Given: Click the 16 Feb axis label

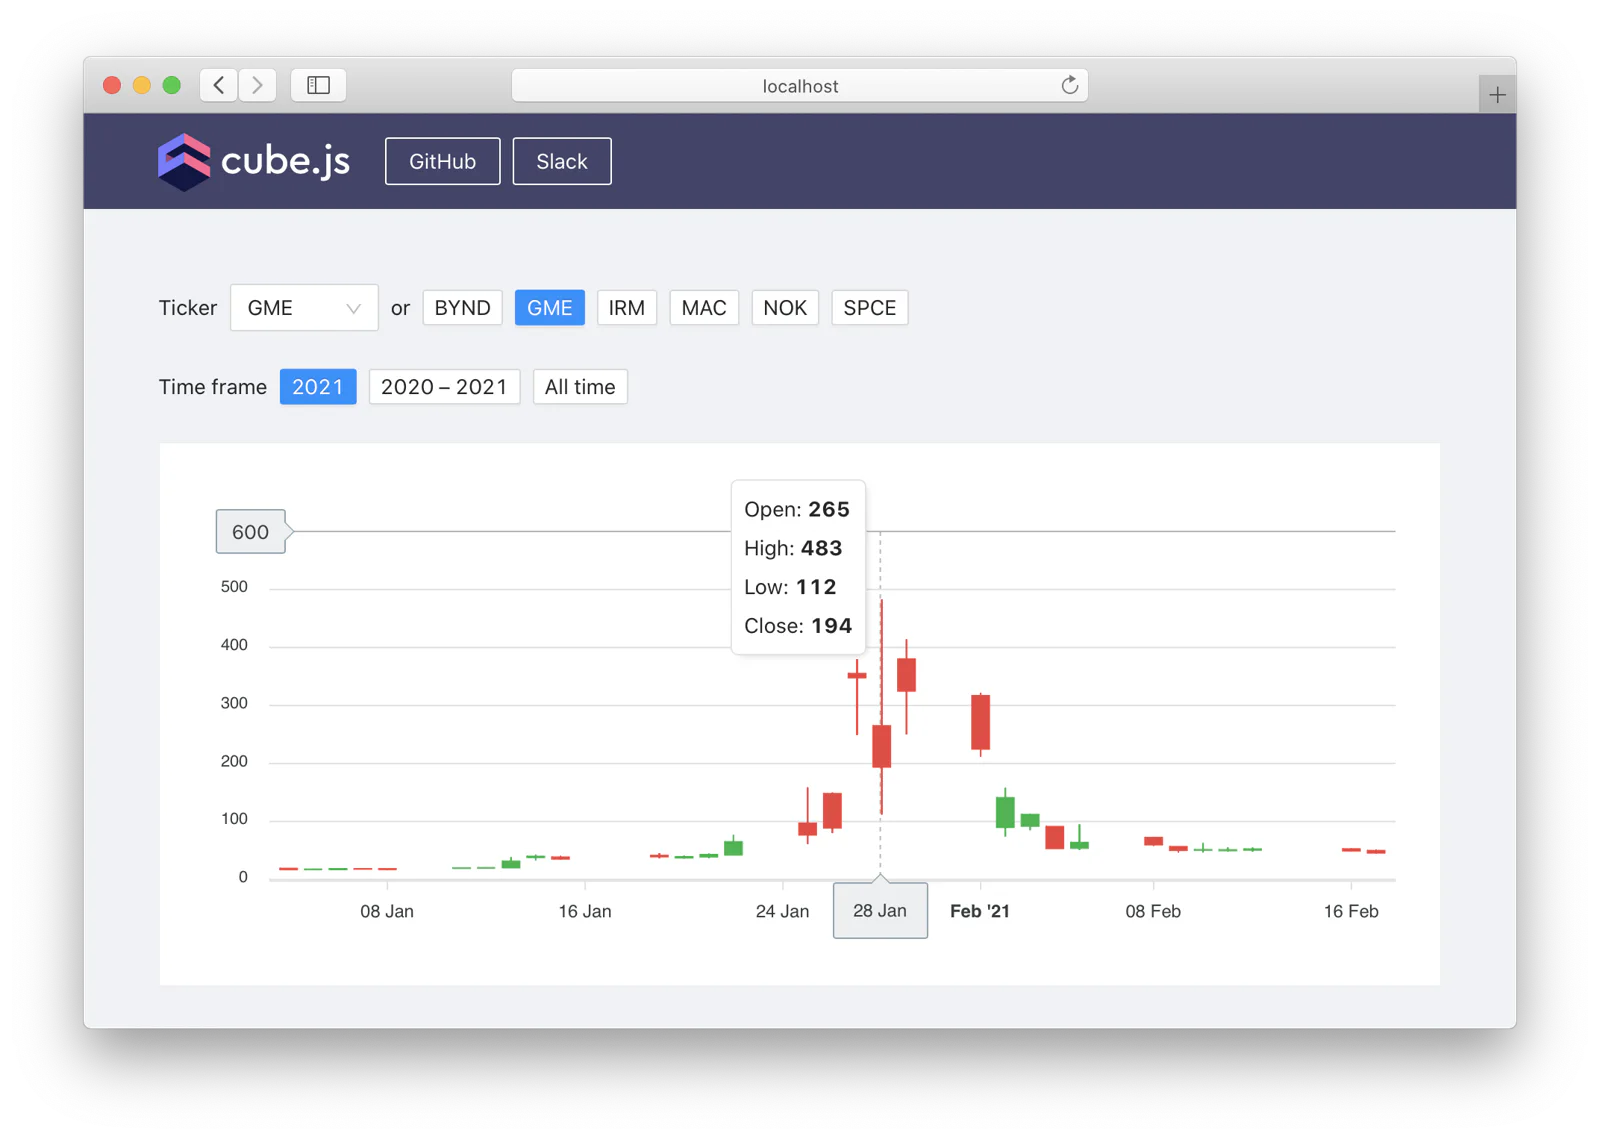Looking at the screenshot, I should (x=1351, y=911).
